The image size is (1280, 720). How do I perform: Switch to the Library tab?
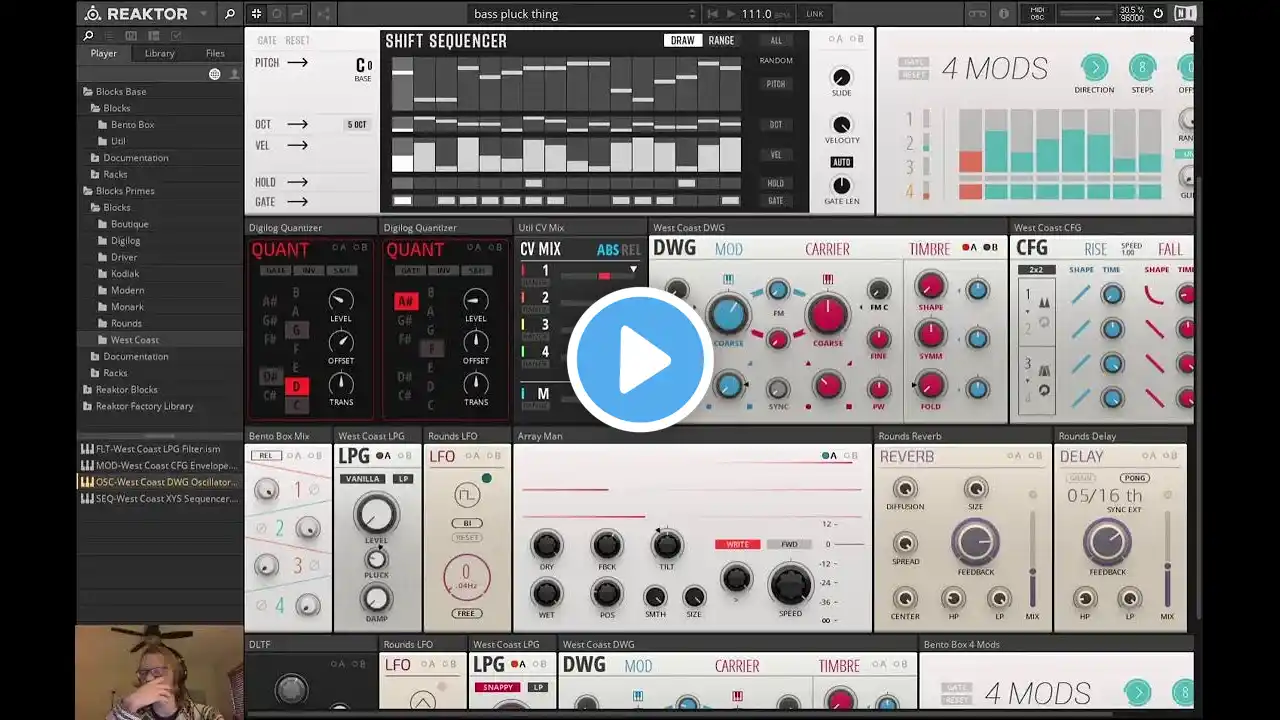click(x=160, y=53)
